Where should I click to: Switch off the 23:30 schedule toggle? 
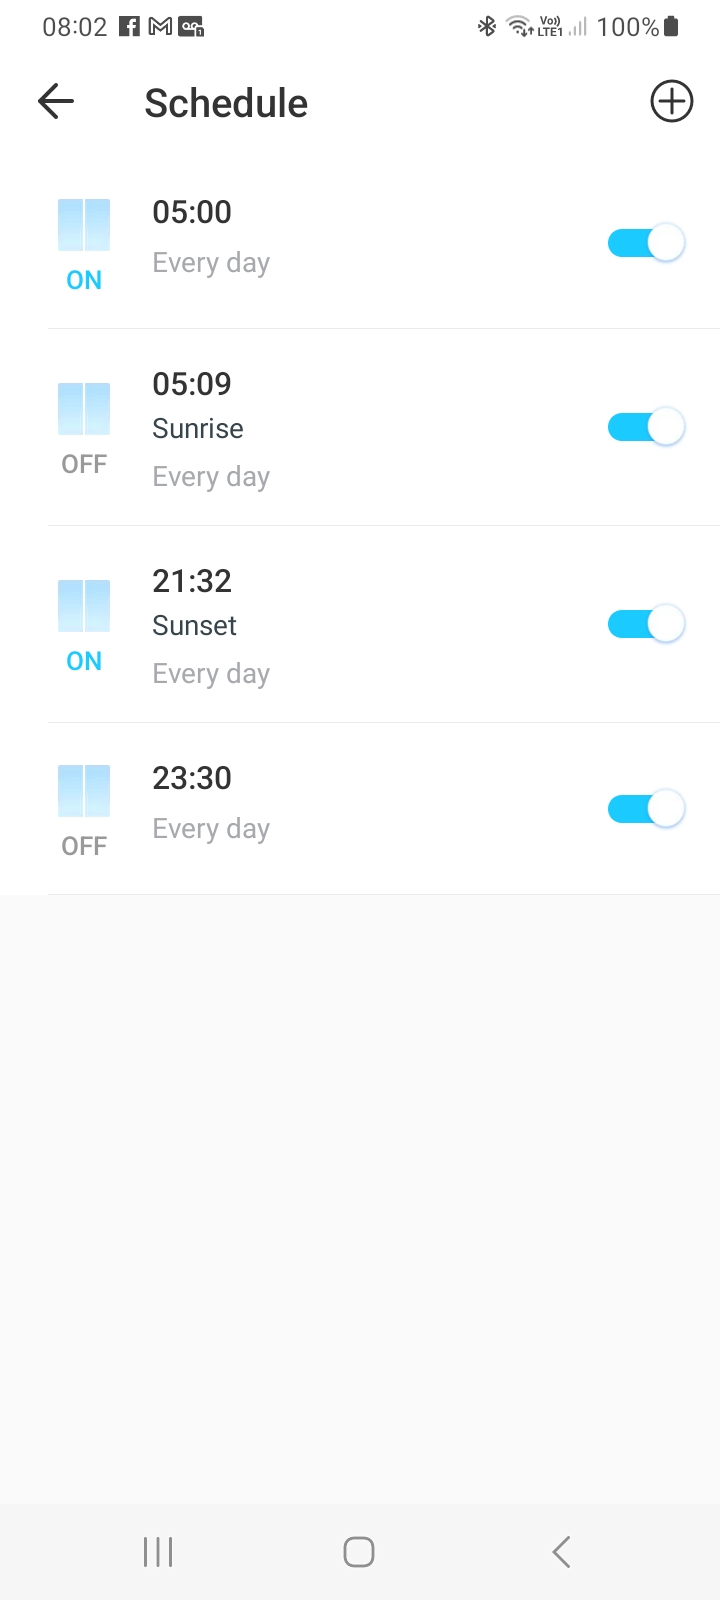pyautogui.click(x=646, y=808)
